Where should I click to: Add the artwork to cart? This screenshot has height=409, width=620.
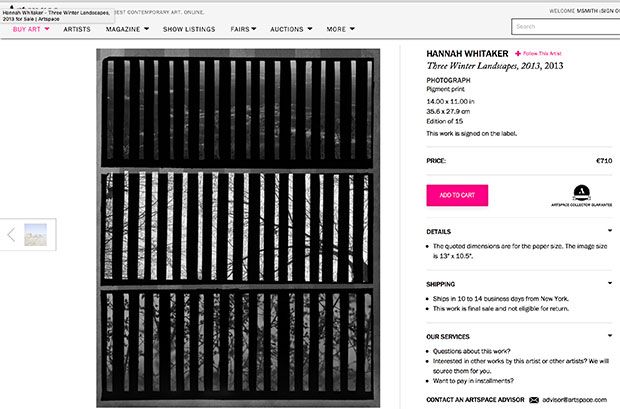(x=457, y=195)
